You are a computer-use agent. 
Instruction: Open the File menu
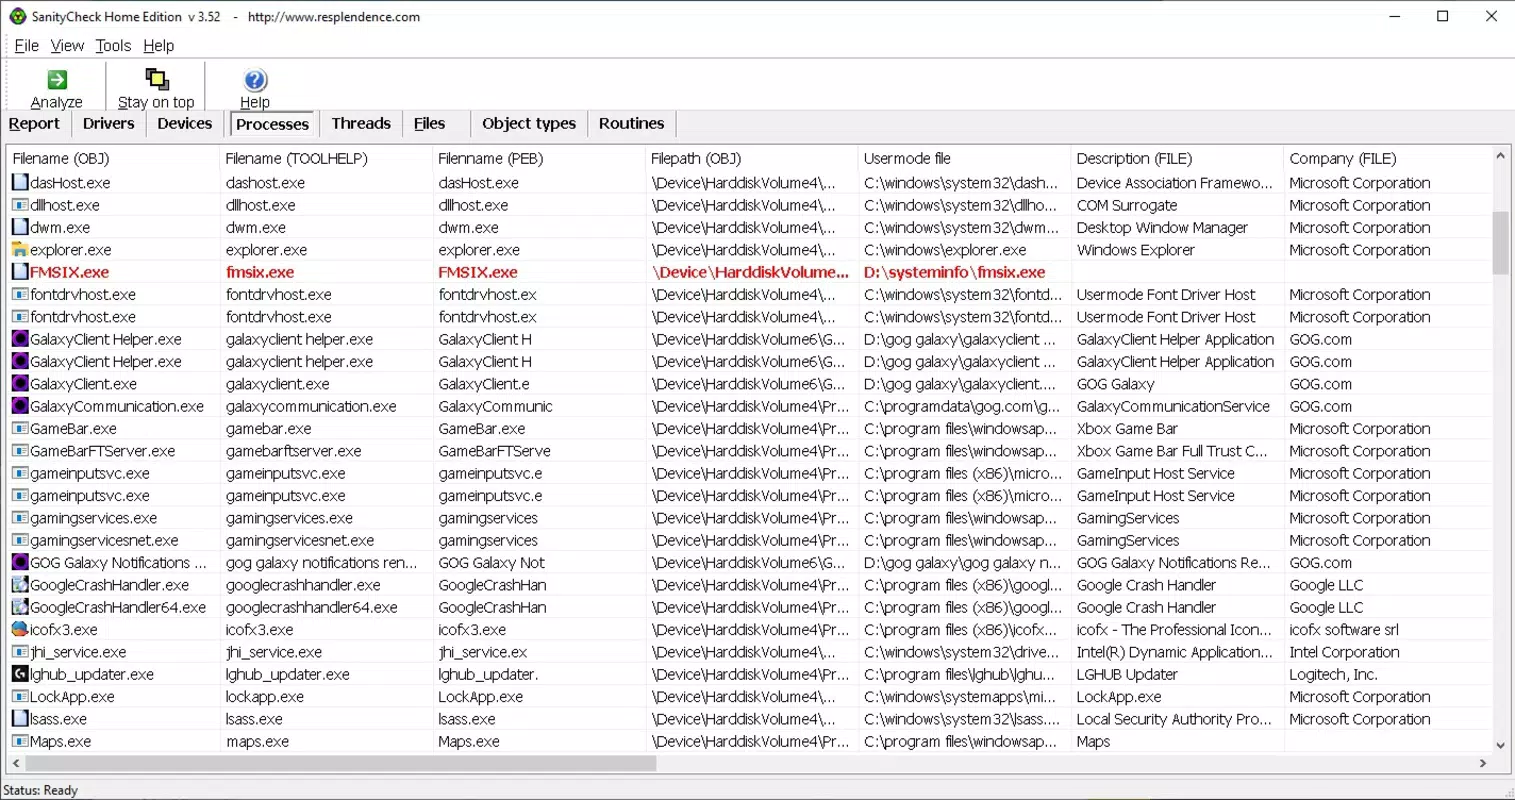click(27, 45)
